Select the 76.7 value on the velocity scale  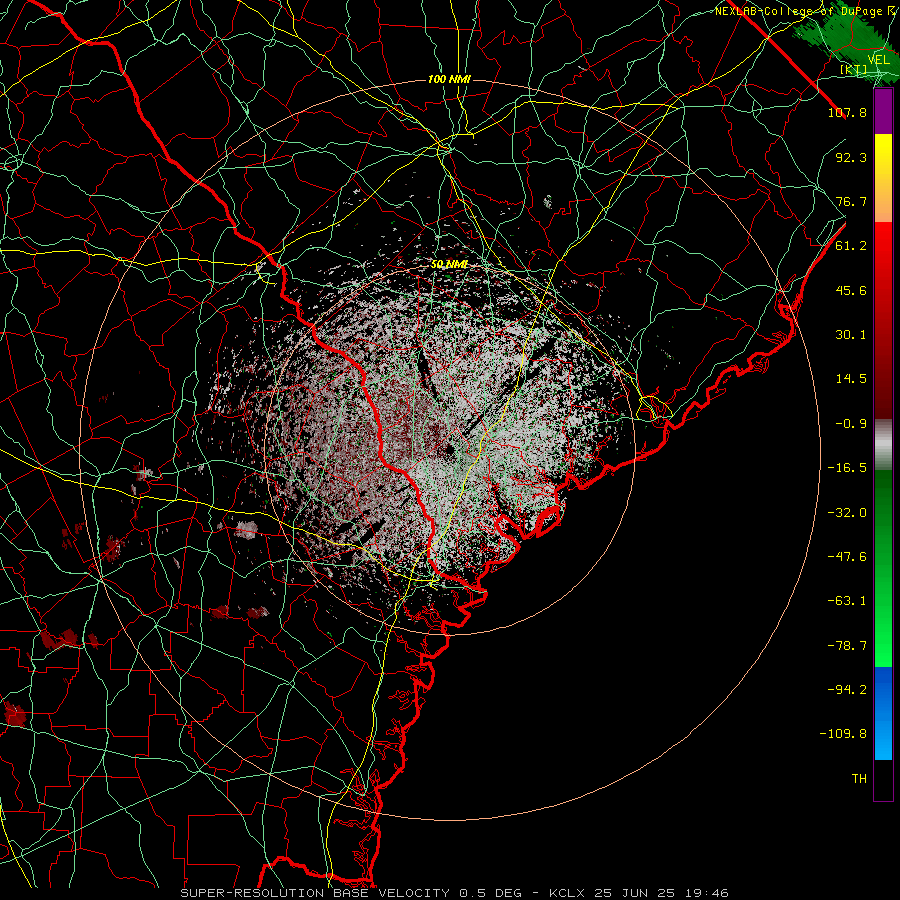[x=851, y=201]
